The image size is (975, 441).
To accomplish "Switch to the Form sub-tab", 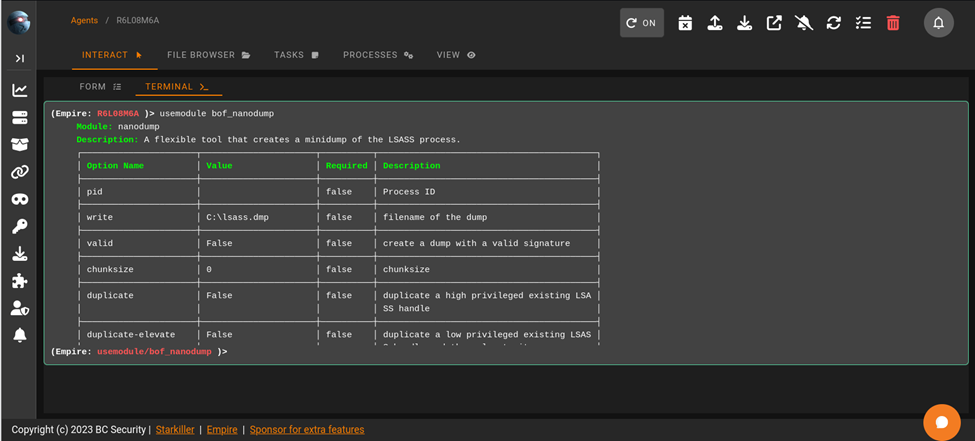I will coord(100,87).
